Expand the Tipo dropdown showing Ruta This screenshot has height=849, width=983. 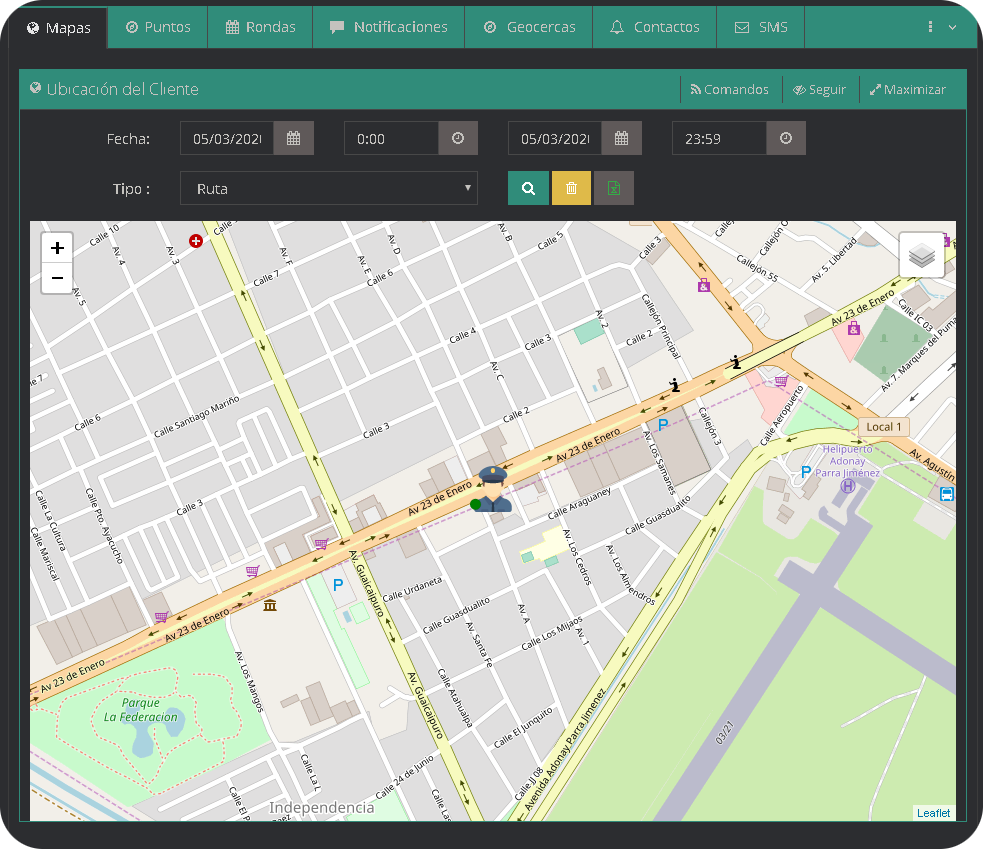click(x=329, y=188)
